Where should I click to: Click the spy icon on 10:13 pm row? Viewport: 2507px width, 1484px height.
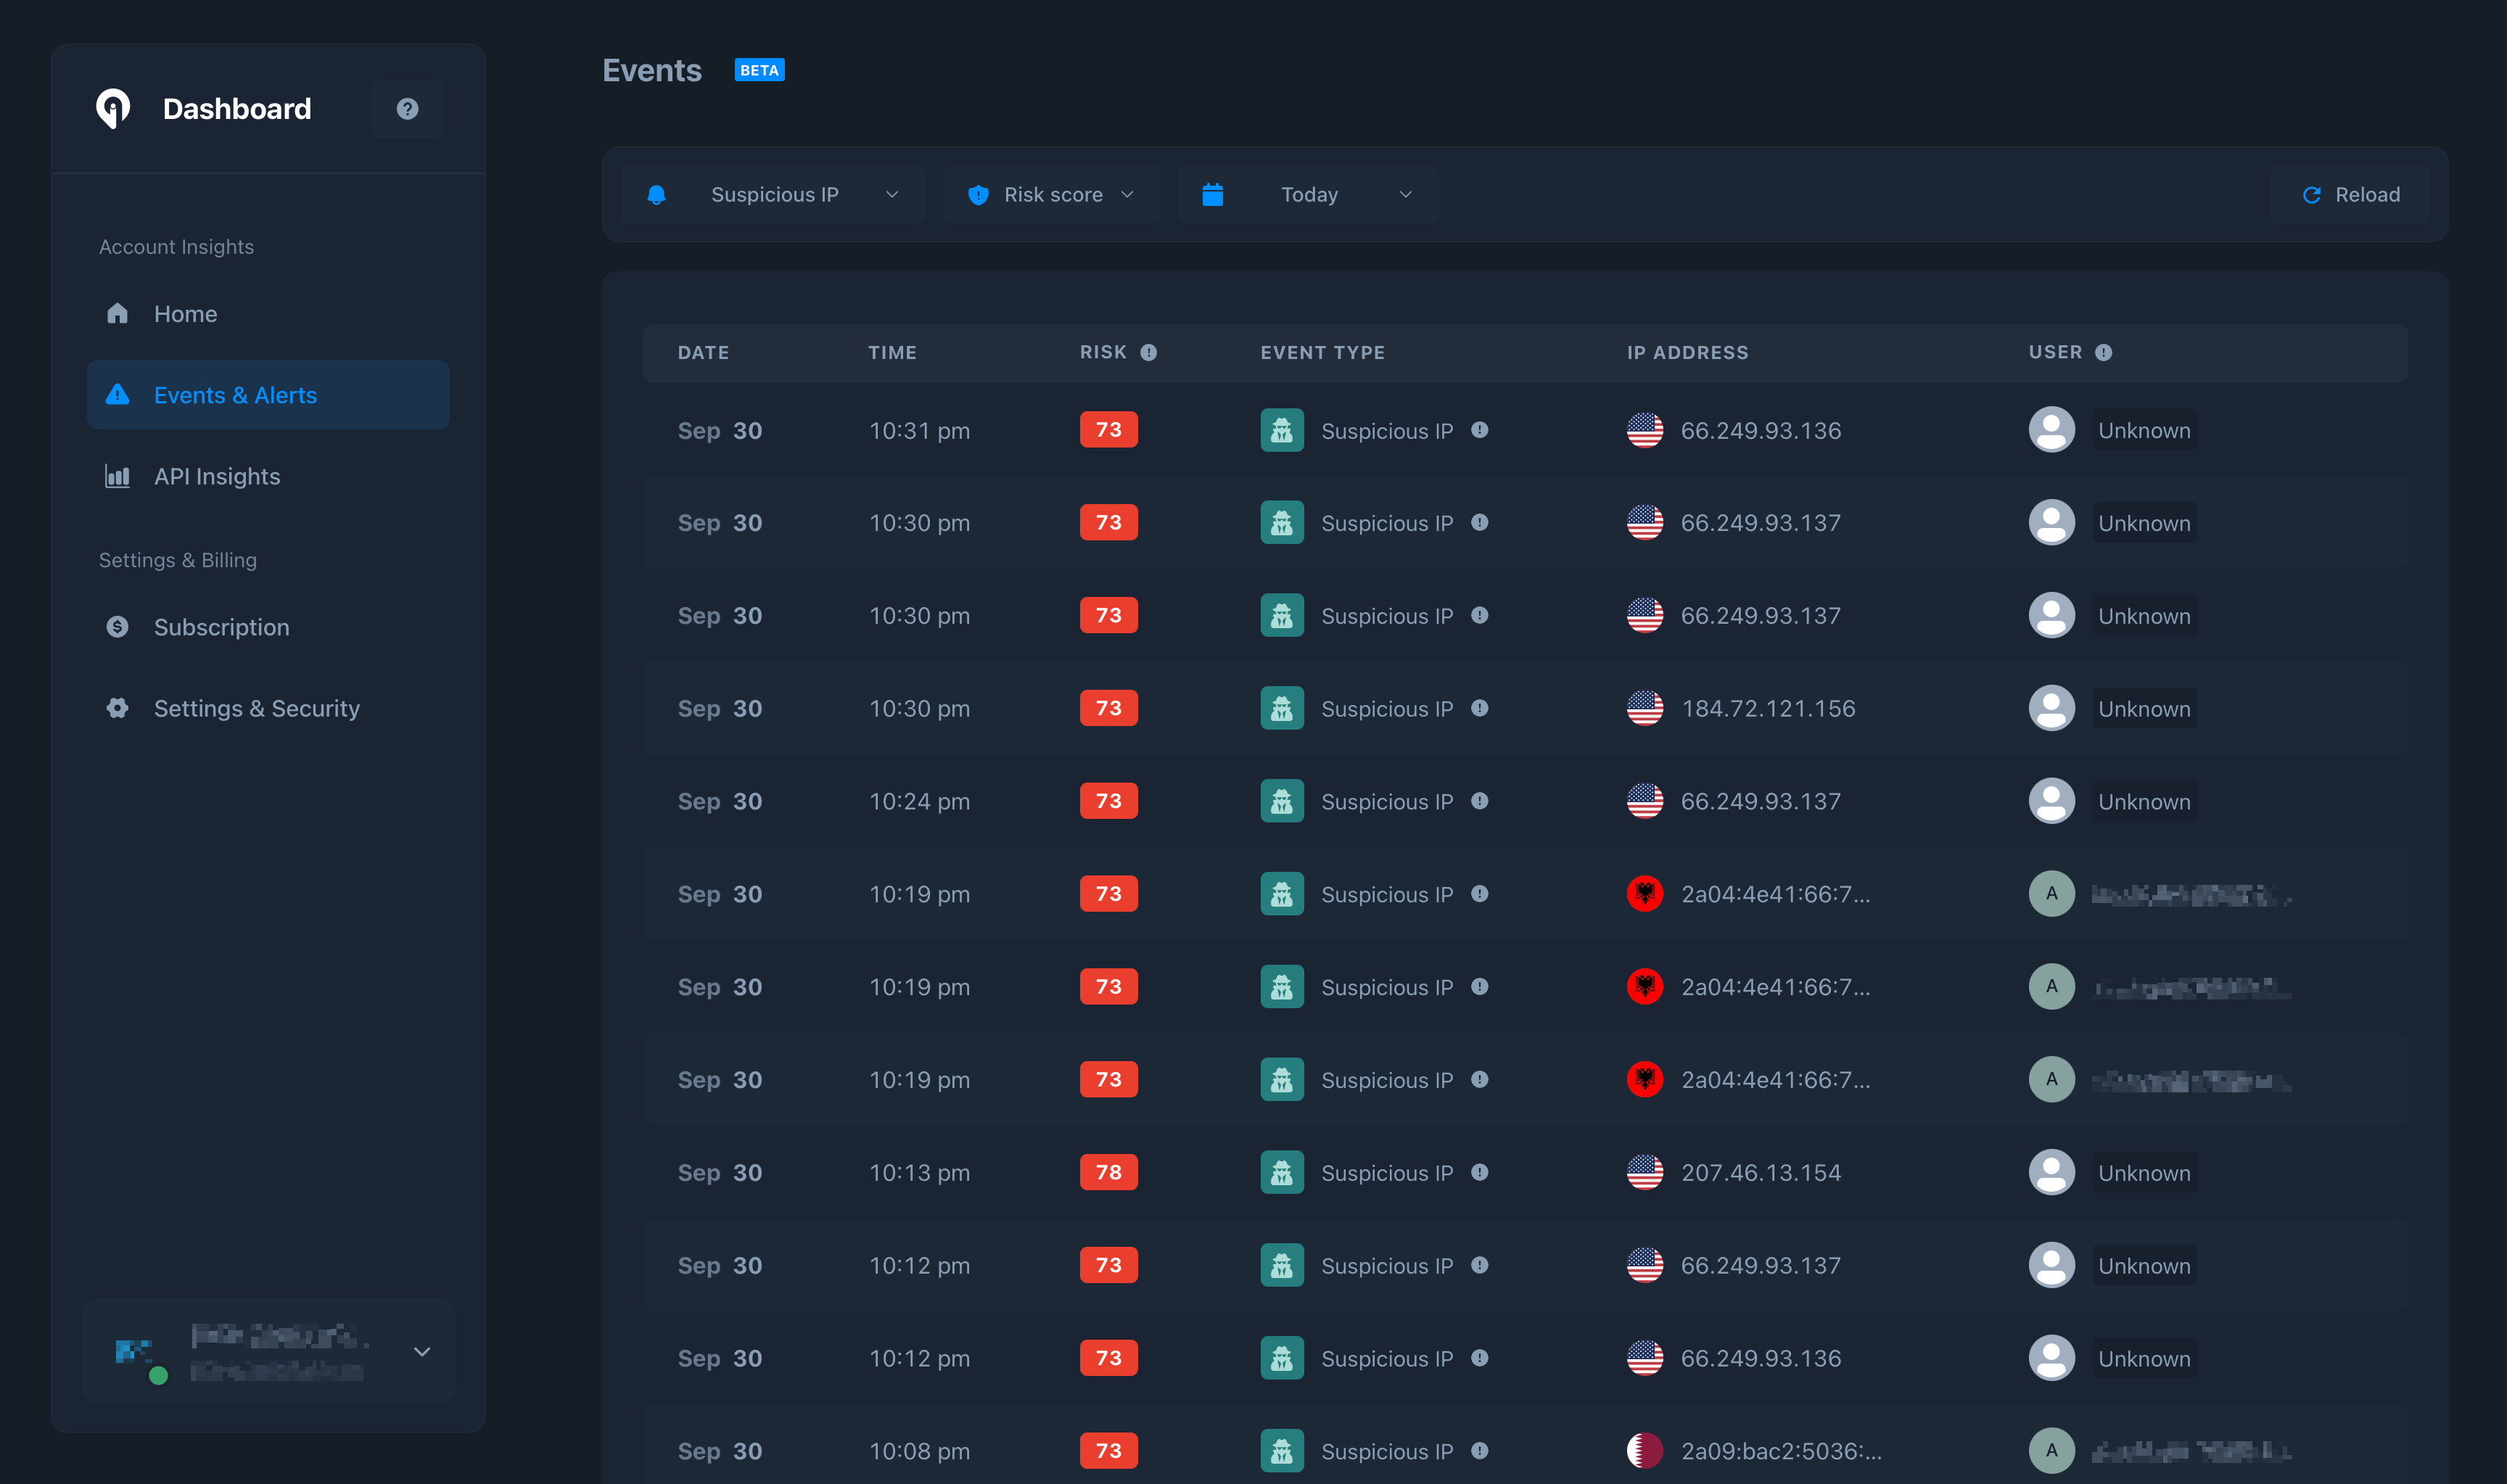pyautogui.click(x=1282, y=1172)
